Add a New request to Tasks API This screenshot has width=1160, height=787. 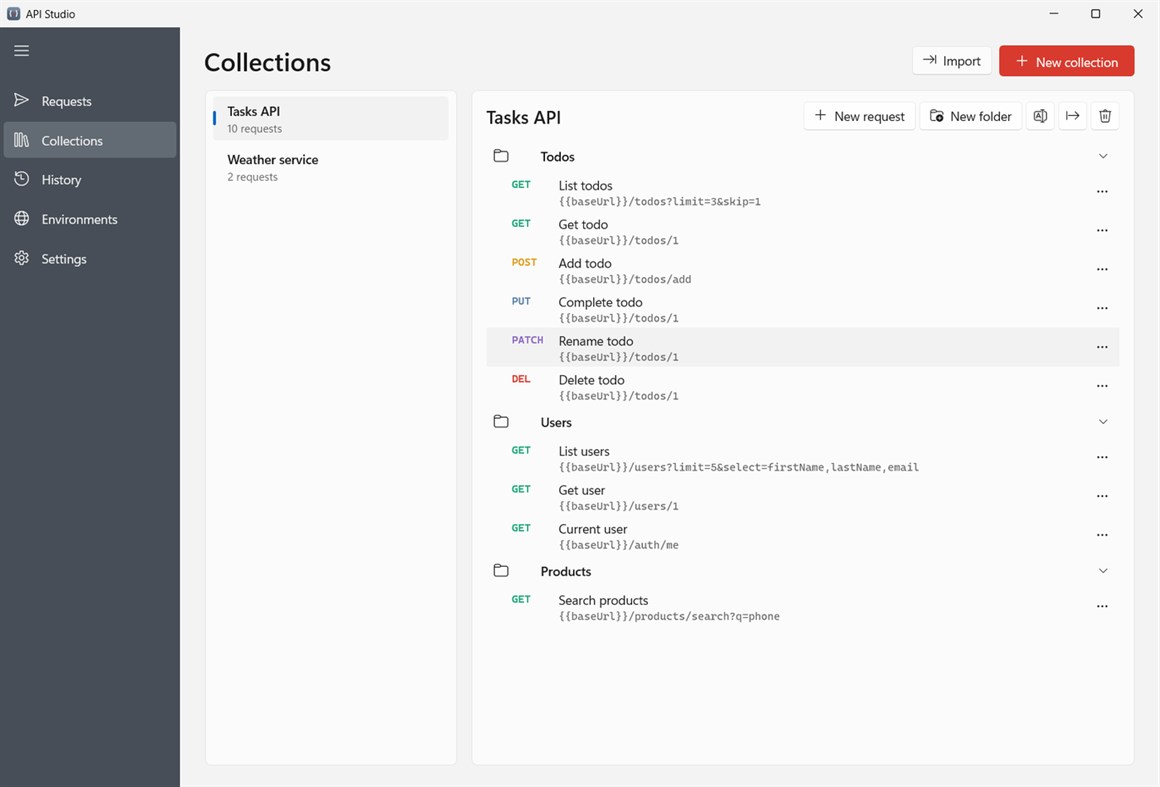860,116
